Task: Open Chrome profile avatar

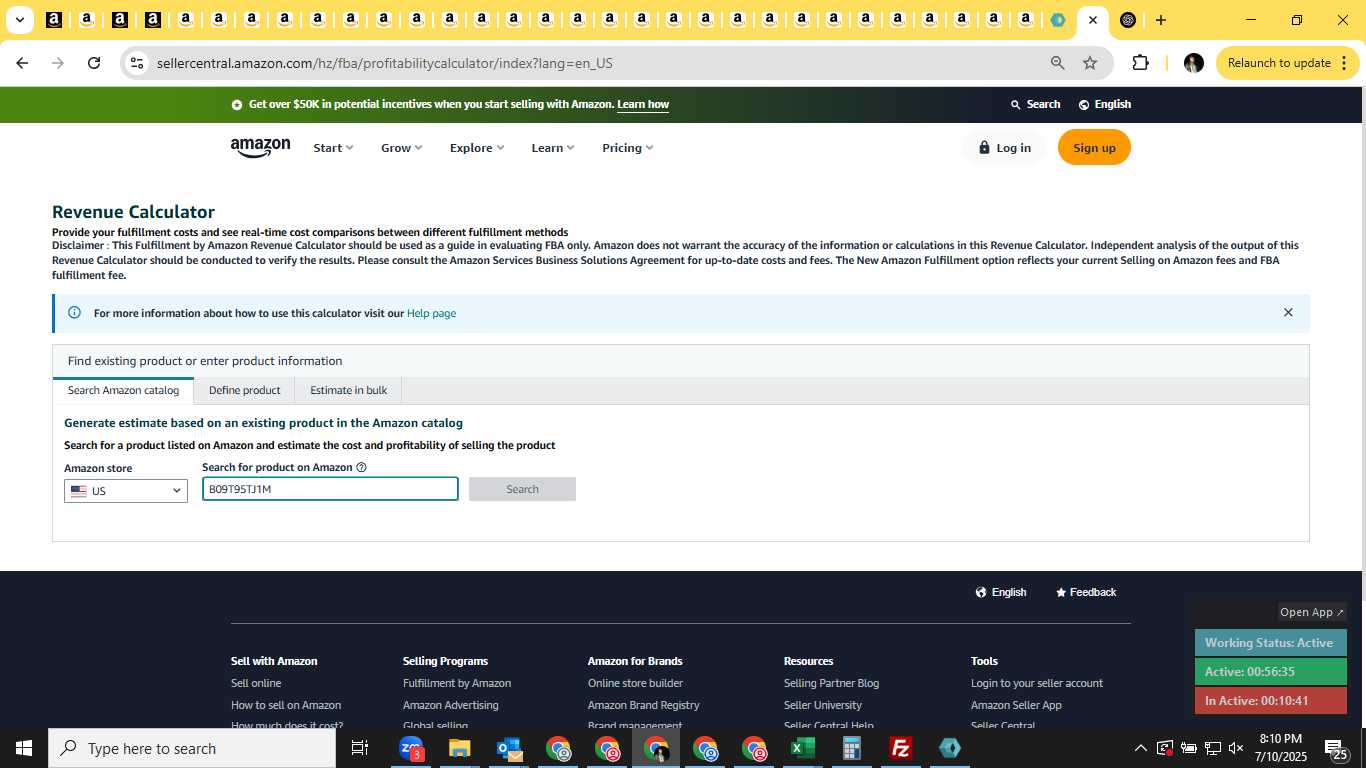Action: (1193, 63)
